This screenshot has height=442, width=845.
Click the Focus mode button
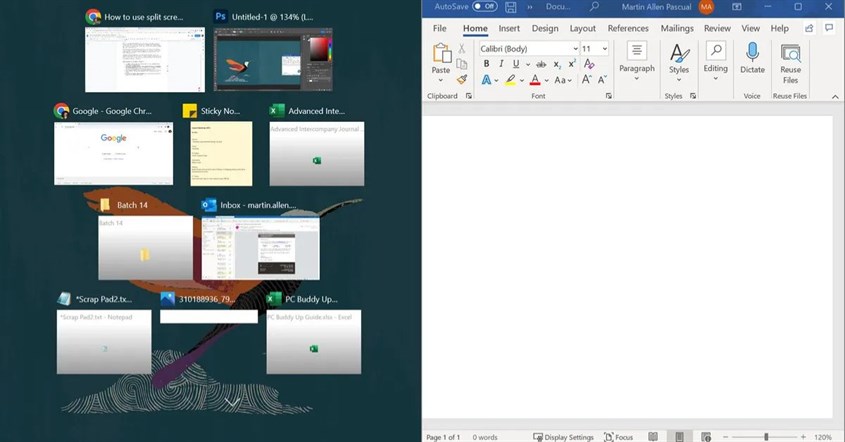point(618,437)
